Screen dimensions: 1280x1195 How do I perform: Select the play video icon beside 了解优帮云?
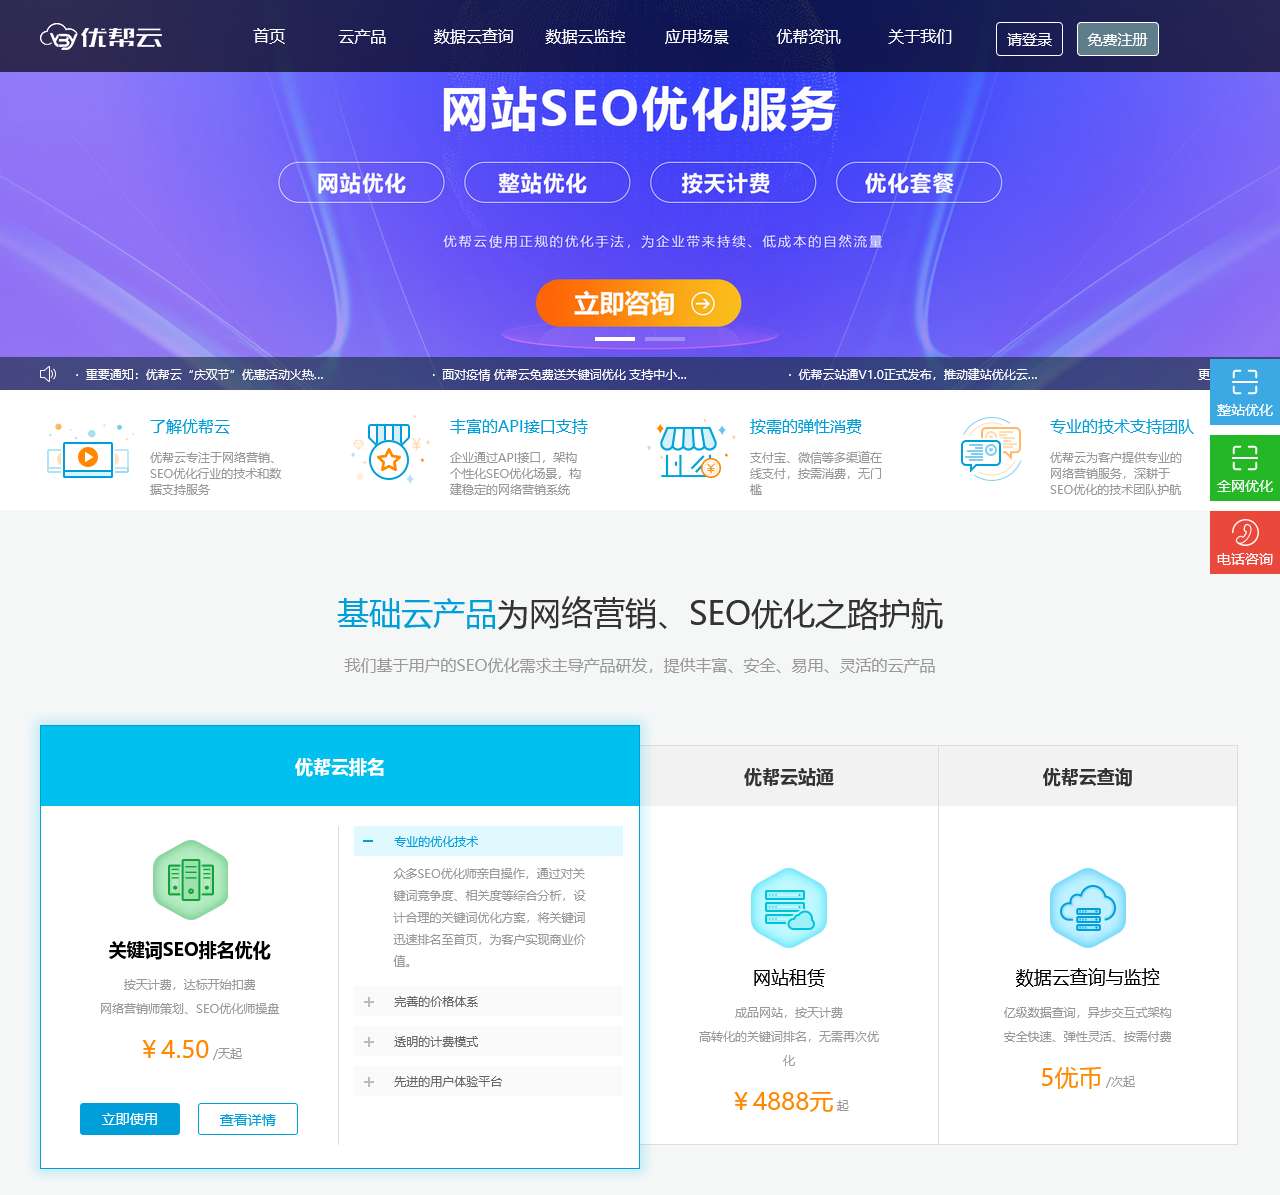tap(88, 459)
